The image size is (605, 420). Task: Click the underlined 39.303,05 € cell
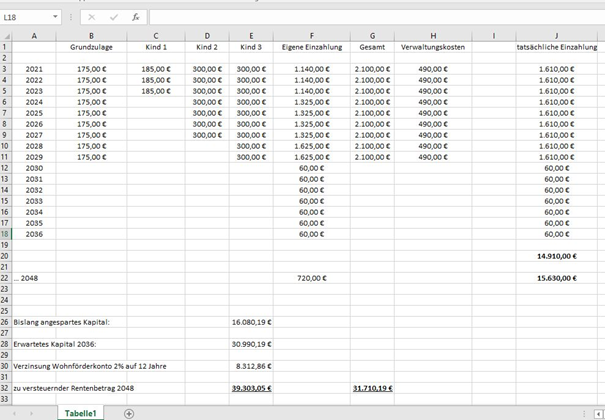pos(250,387)
